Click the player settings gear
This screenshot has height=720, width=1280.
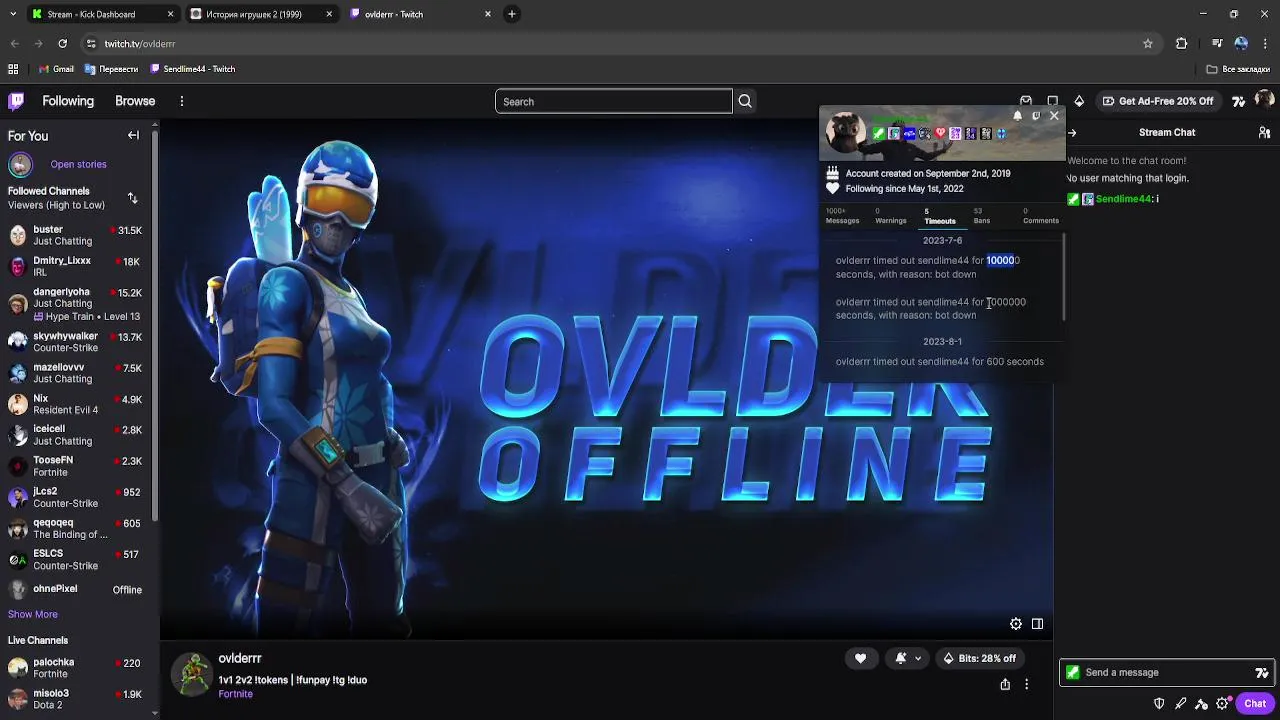[1016, 624]
